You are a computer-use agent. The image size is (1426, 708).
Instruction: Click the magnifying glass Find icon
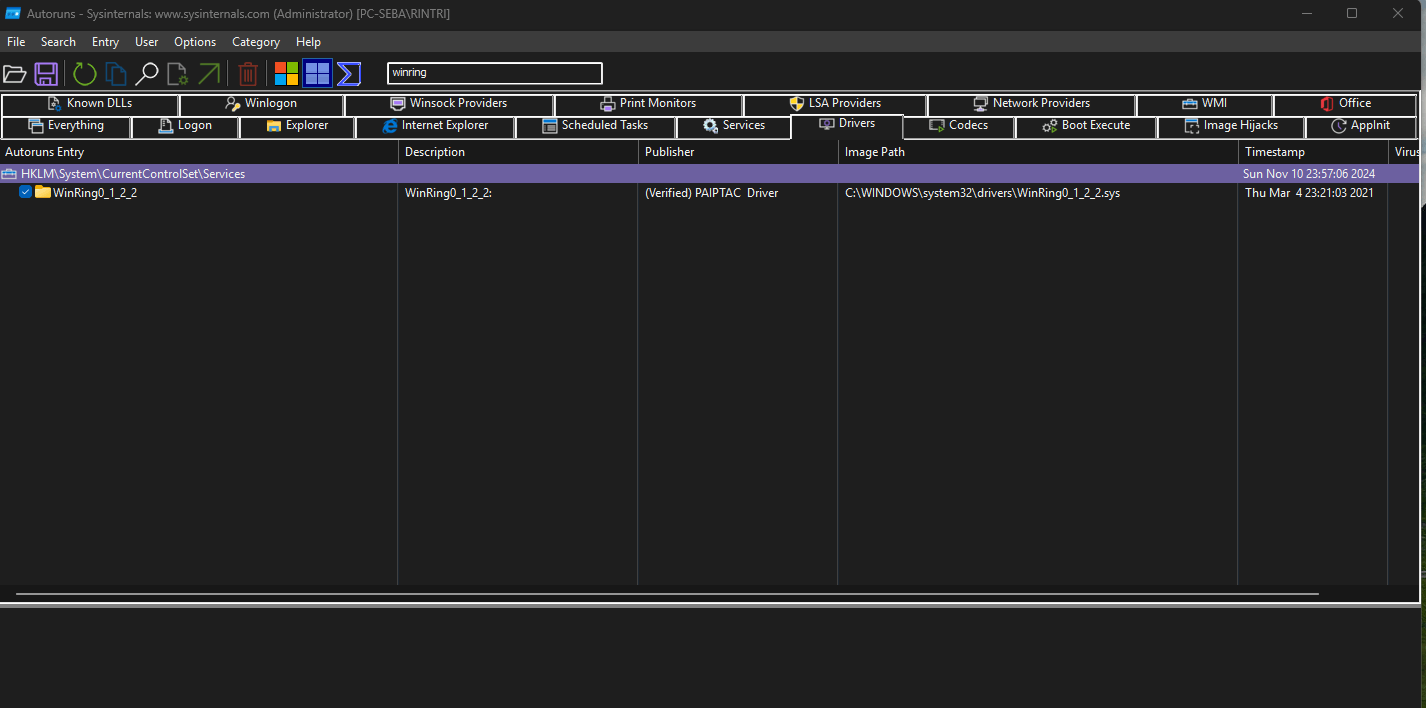pyautogui.click(x=147, y=74)
